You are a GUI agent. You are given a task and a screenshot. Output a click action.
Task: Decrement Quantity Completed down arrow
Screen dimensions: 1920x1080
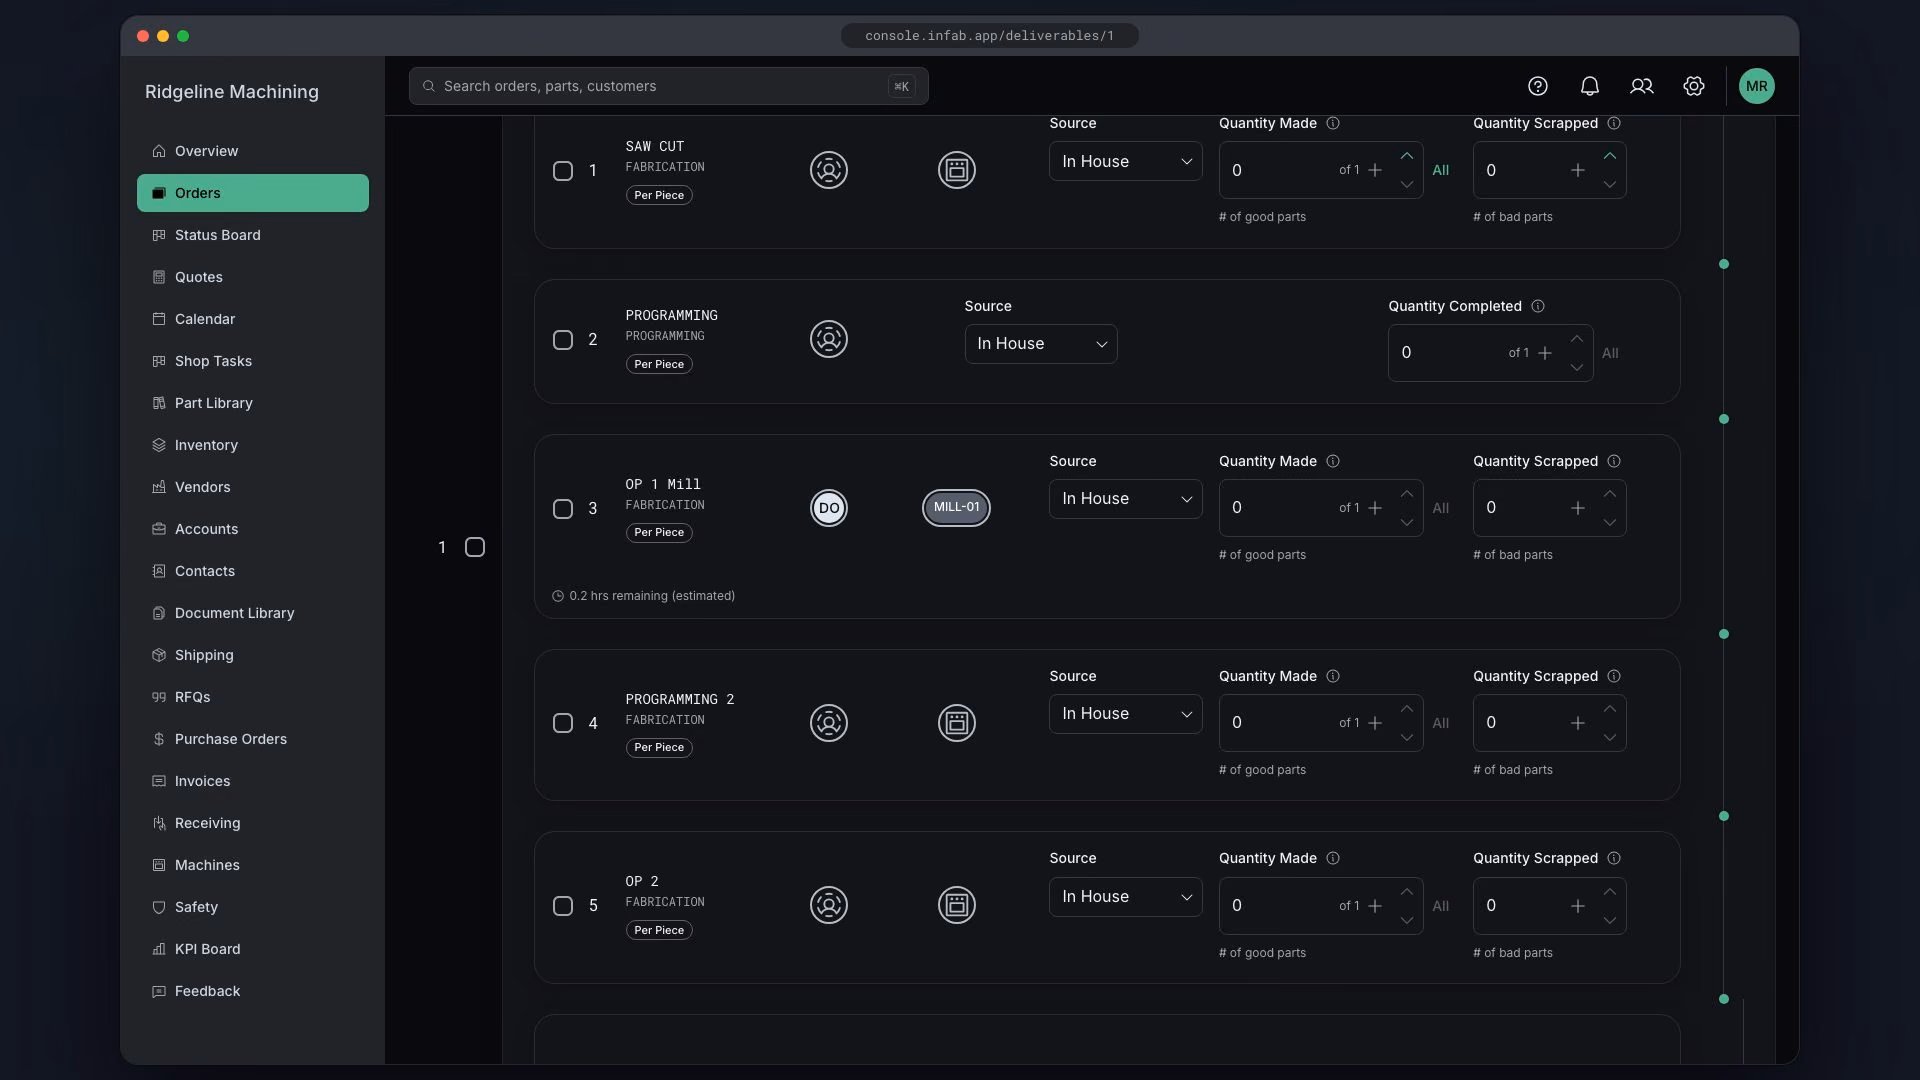pos(1577,368)
